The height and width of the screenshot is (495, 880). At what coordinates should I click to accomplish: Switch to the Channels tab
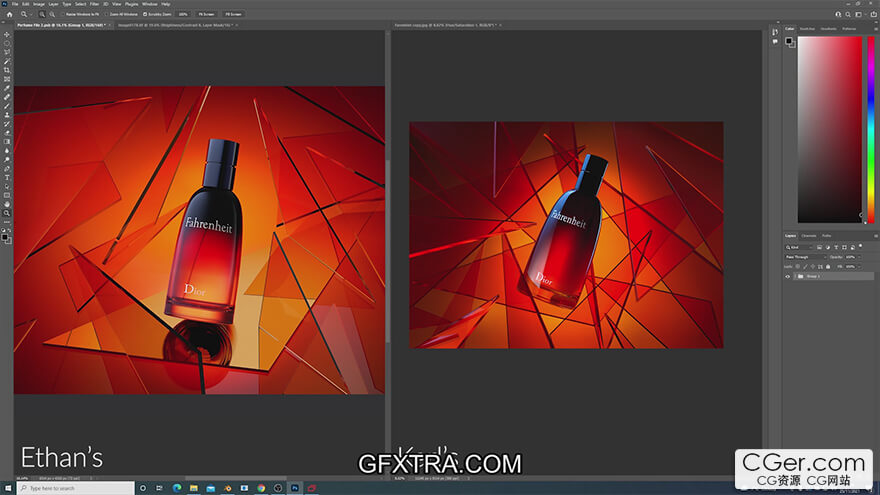809,235
